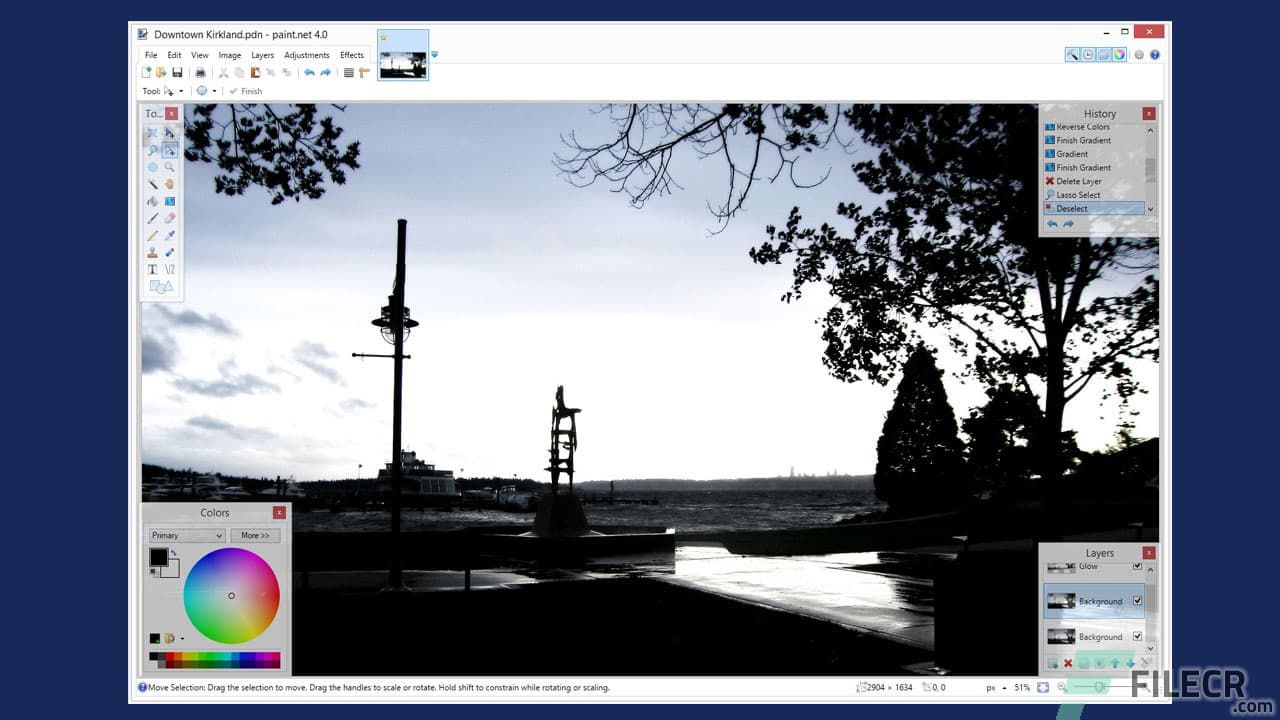Image resolution: width=1280 pixels, height=720 pixels.
Task: Open the Effects menu
Action: click(352, 55)
